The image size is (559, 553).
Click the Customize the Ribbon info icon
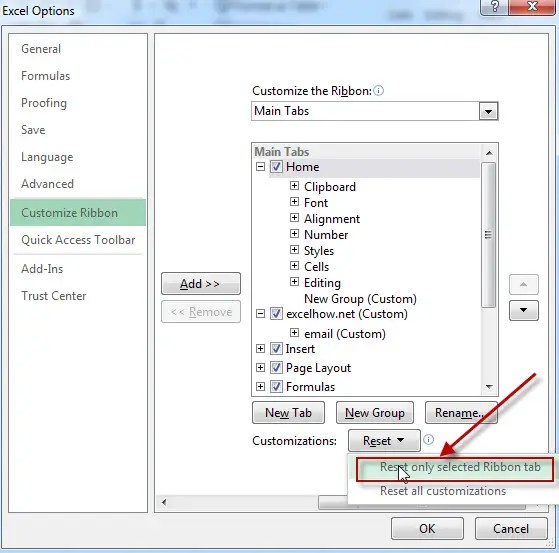tap(379, 91)
